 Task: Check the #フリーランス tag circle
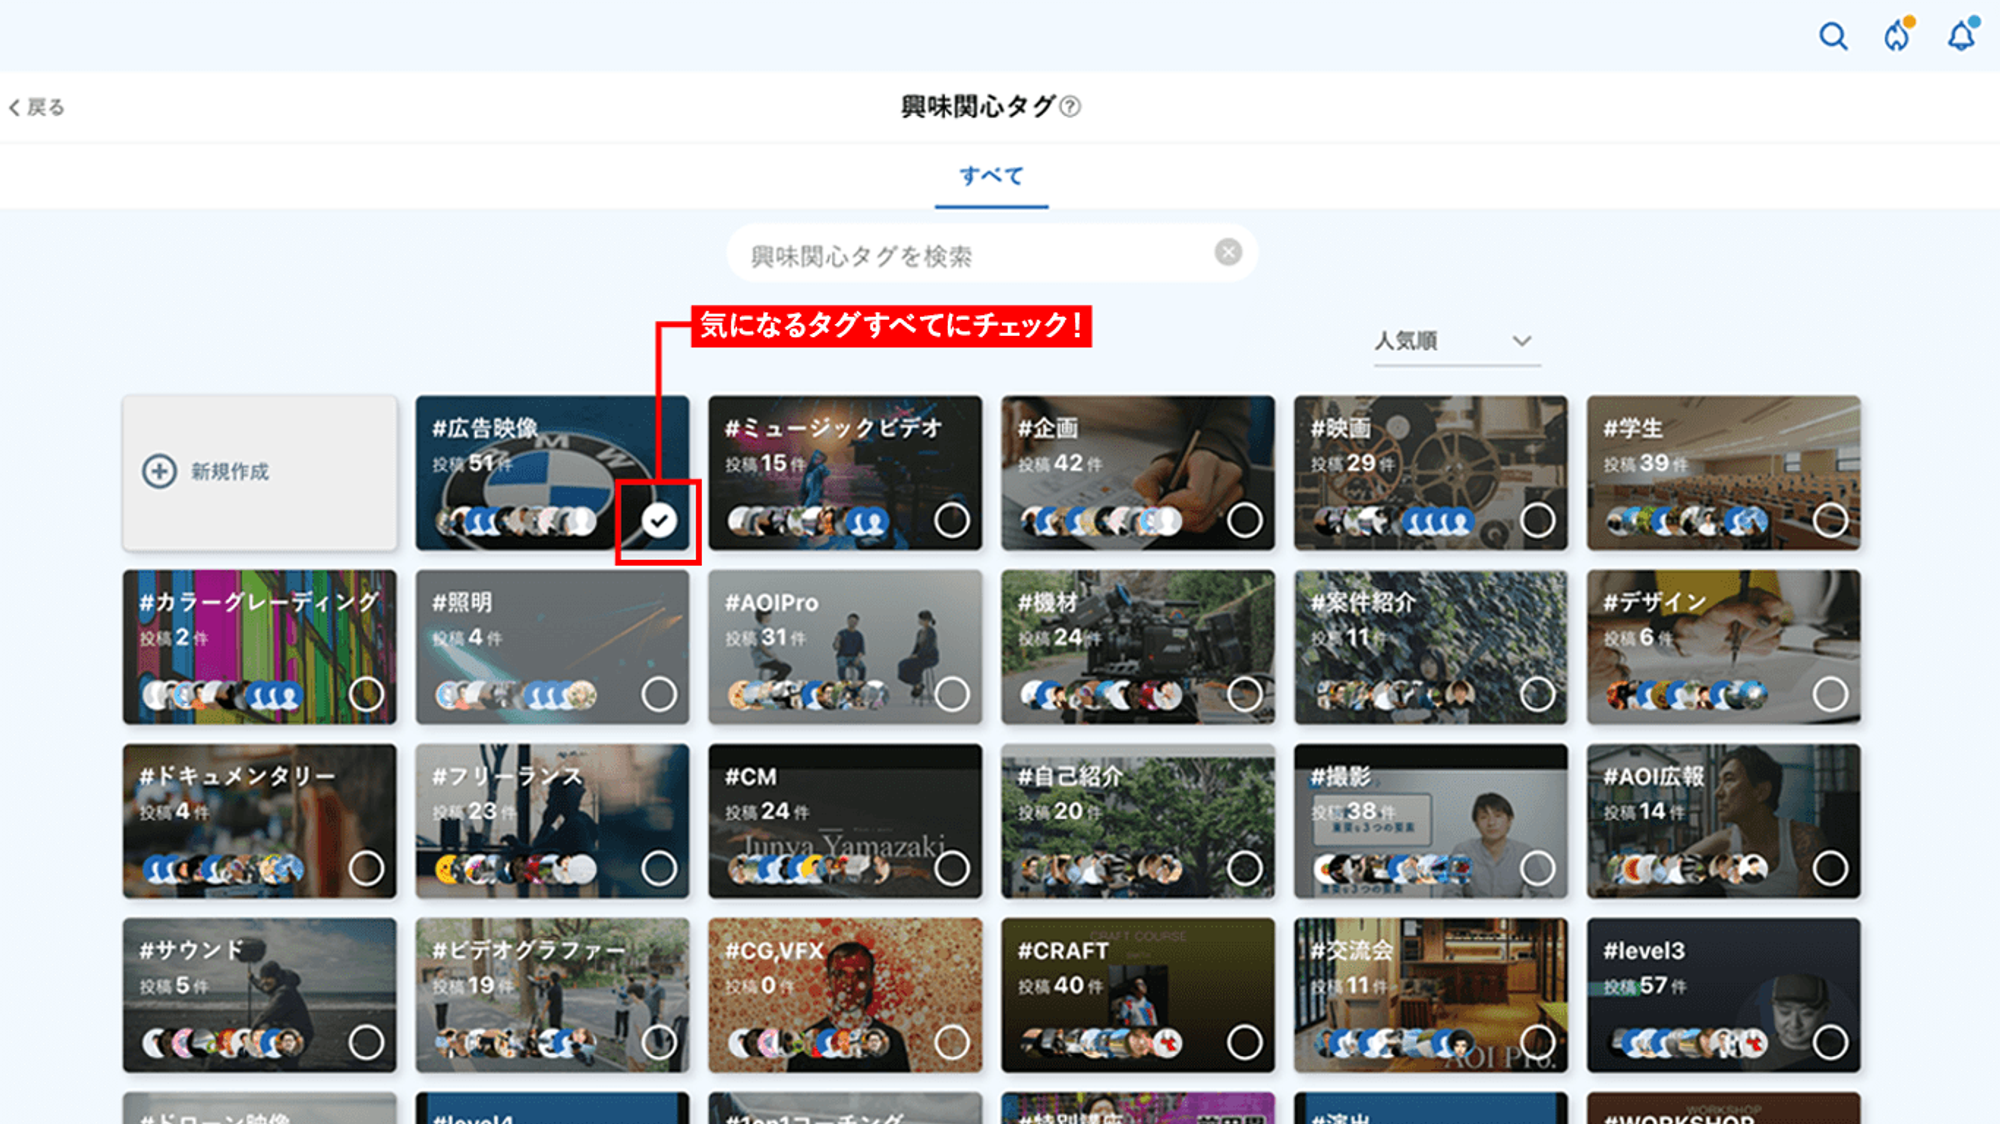coord(659,868)
